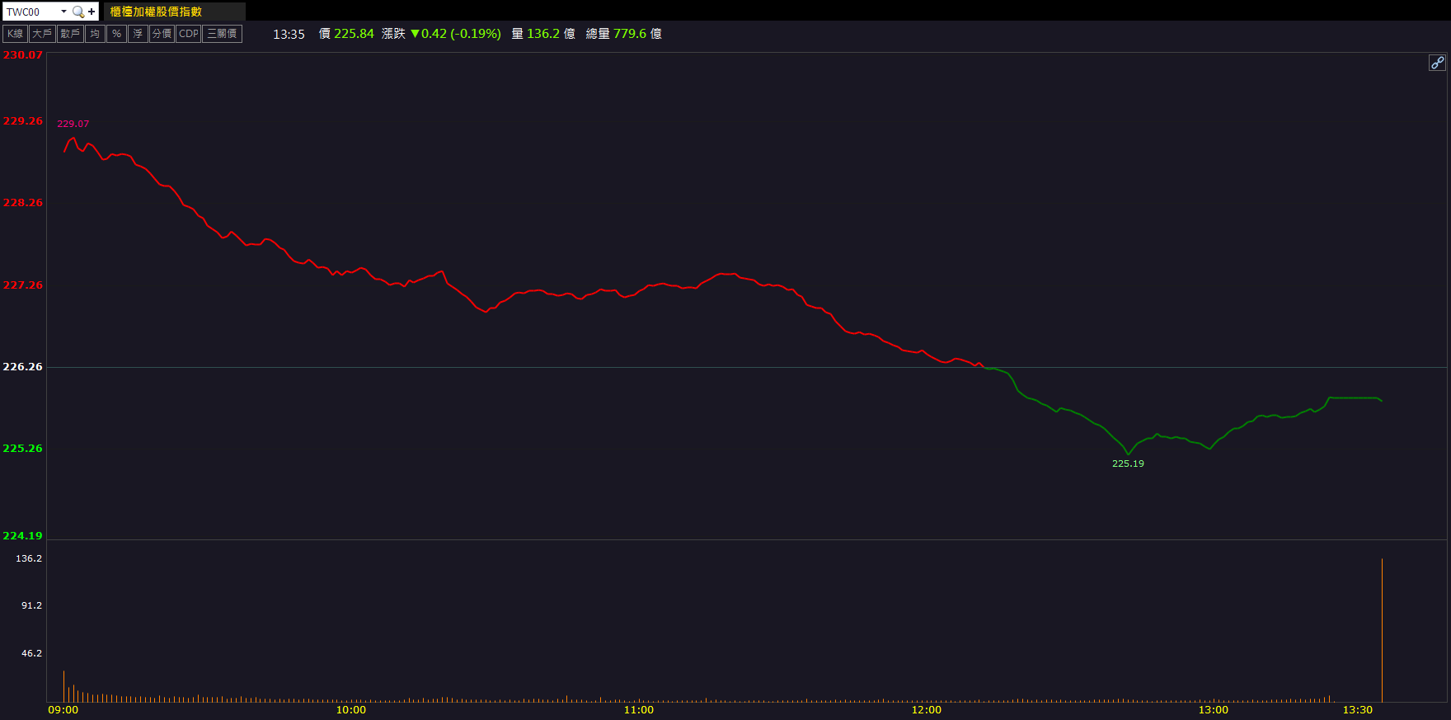
Task: Open the symbol code dropdown arrow
Action: 64,12
